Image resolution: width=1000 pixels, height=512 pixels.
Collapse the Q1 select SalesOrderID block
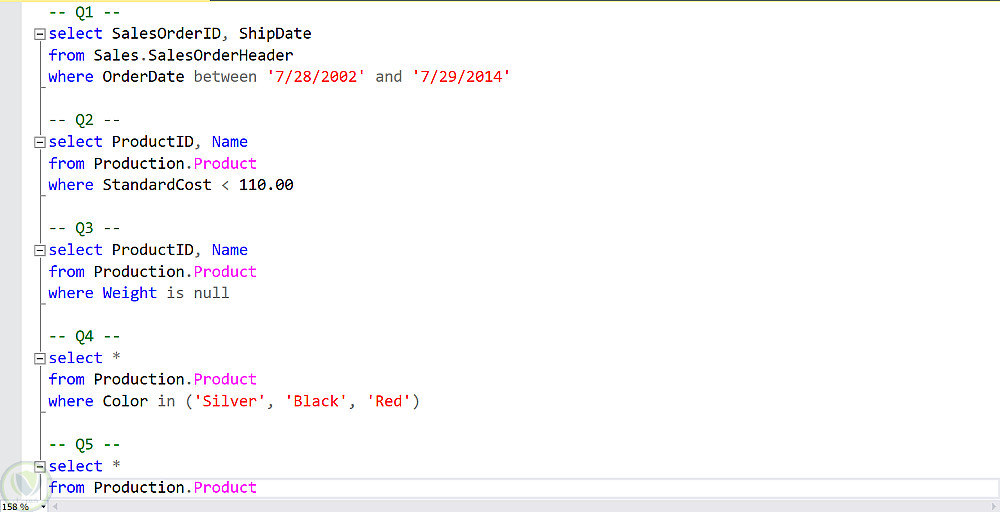click(x=40, y=34)
